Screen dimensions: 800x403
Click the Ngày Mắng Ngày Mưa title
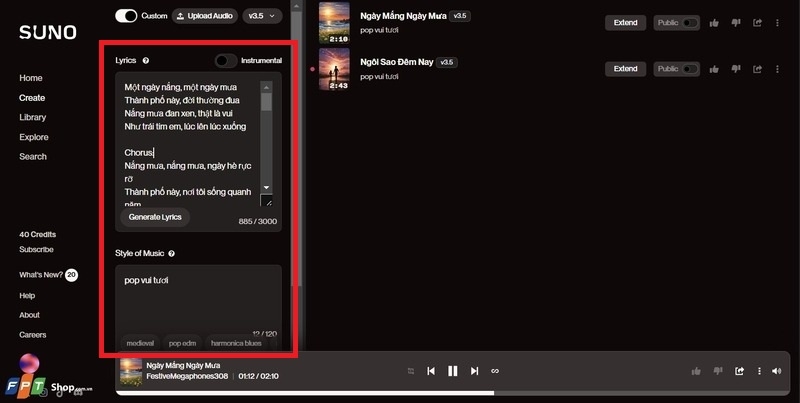coord(403,16)
